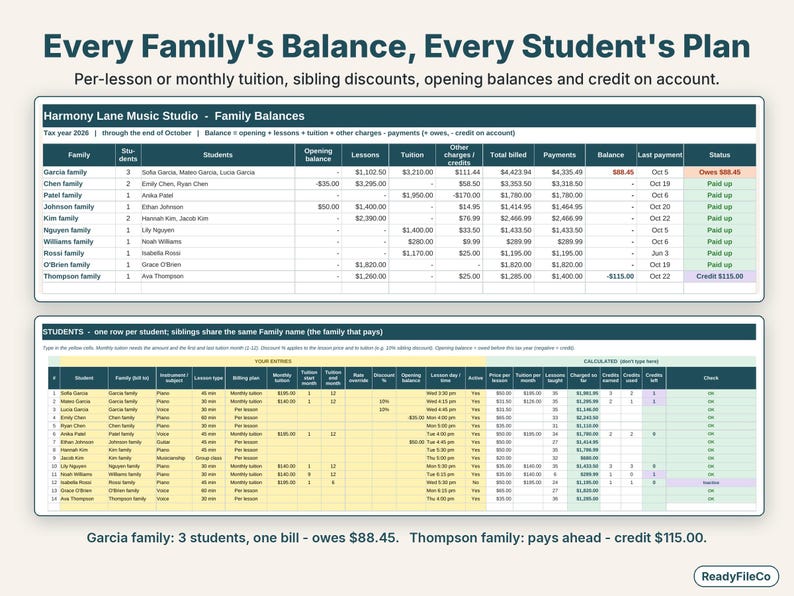Select the "No" Active cell for Isabella Rossi
Image resolution: width=794 pixels, height=596 pixels.
(x=475, y=483)
